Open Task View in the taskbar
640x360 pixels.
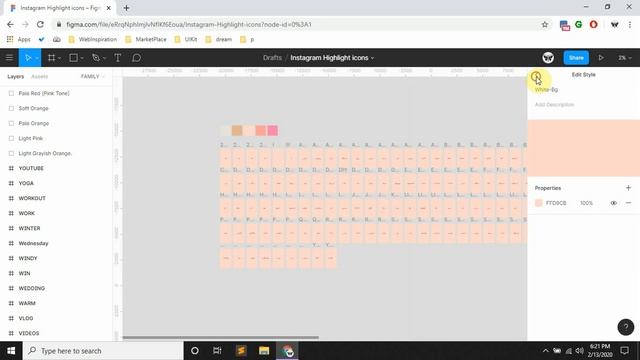click(x=217, y=351)
